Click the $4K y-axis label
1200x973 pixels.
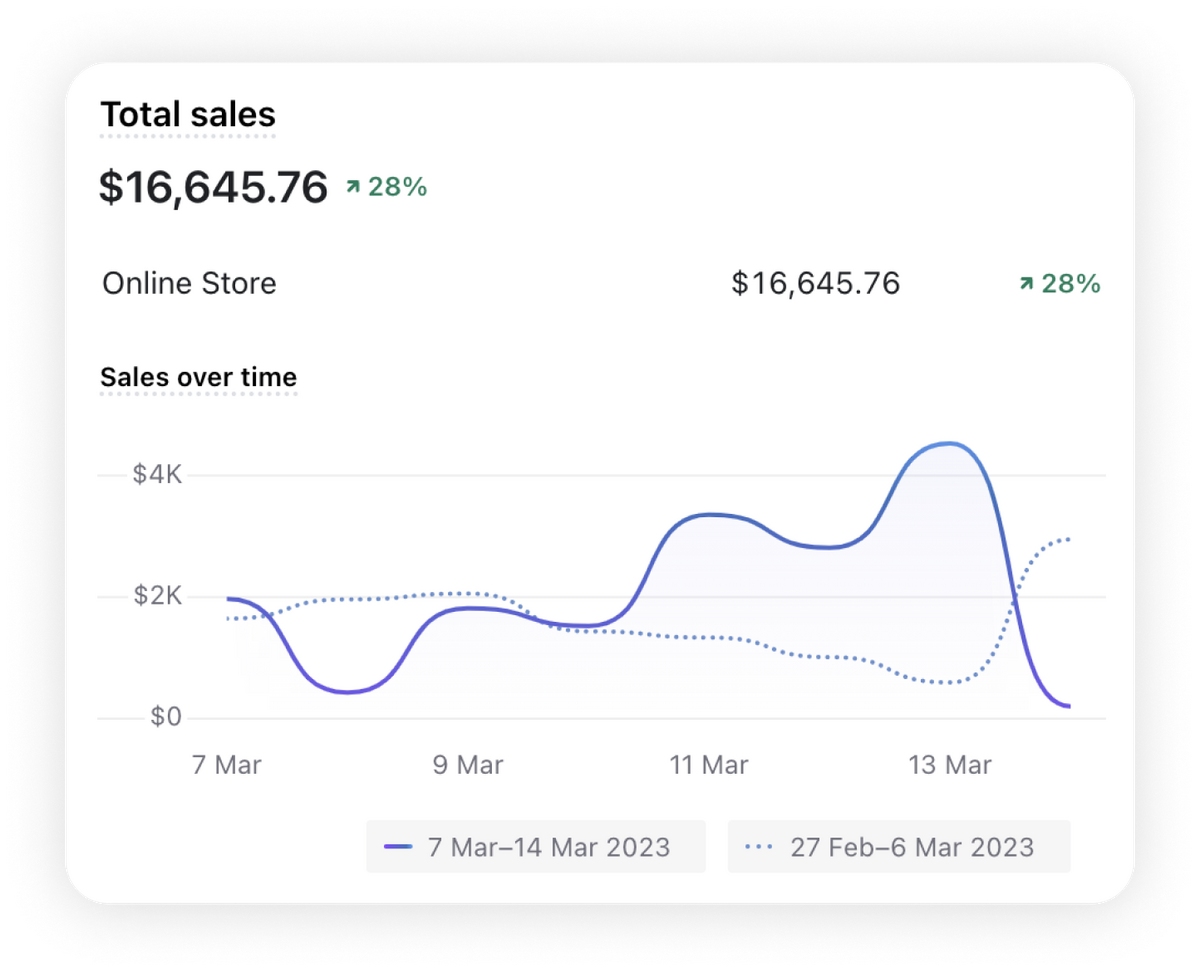pos(157,474)
